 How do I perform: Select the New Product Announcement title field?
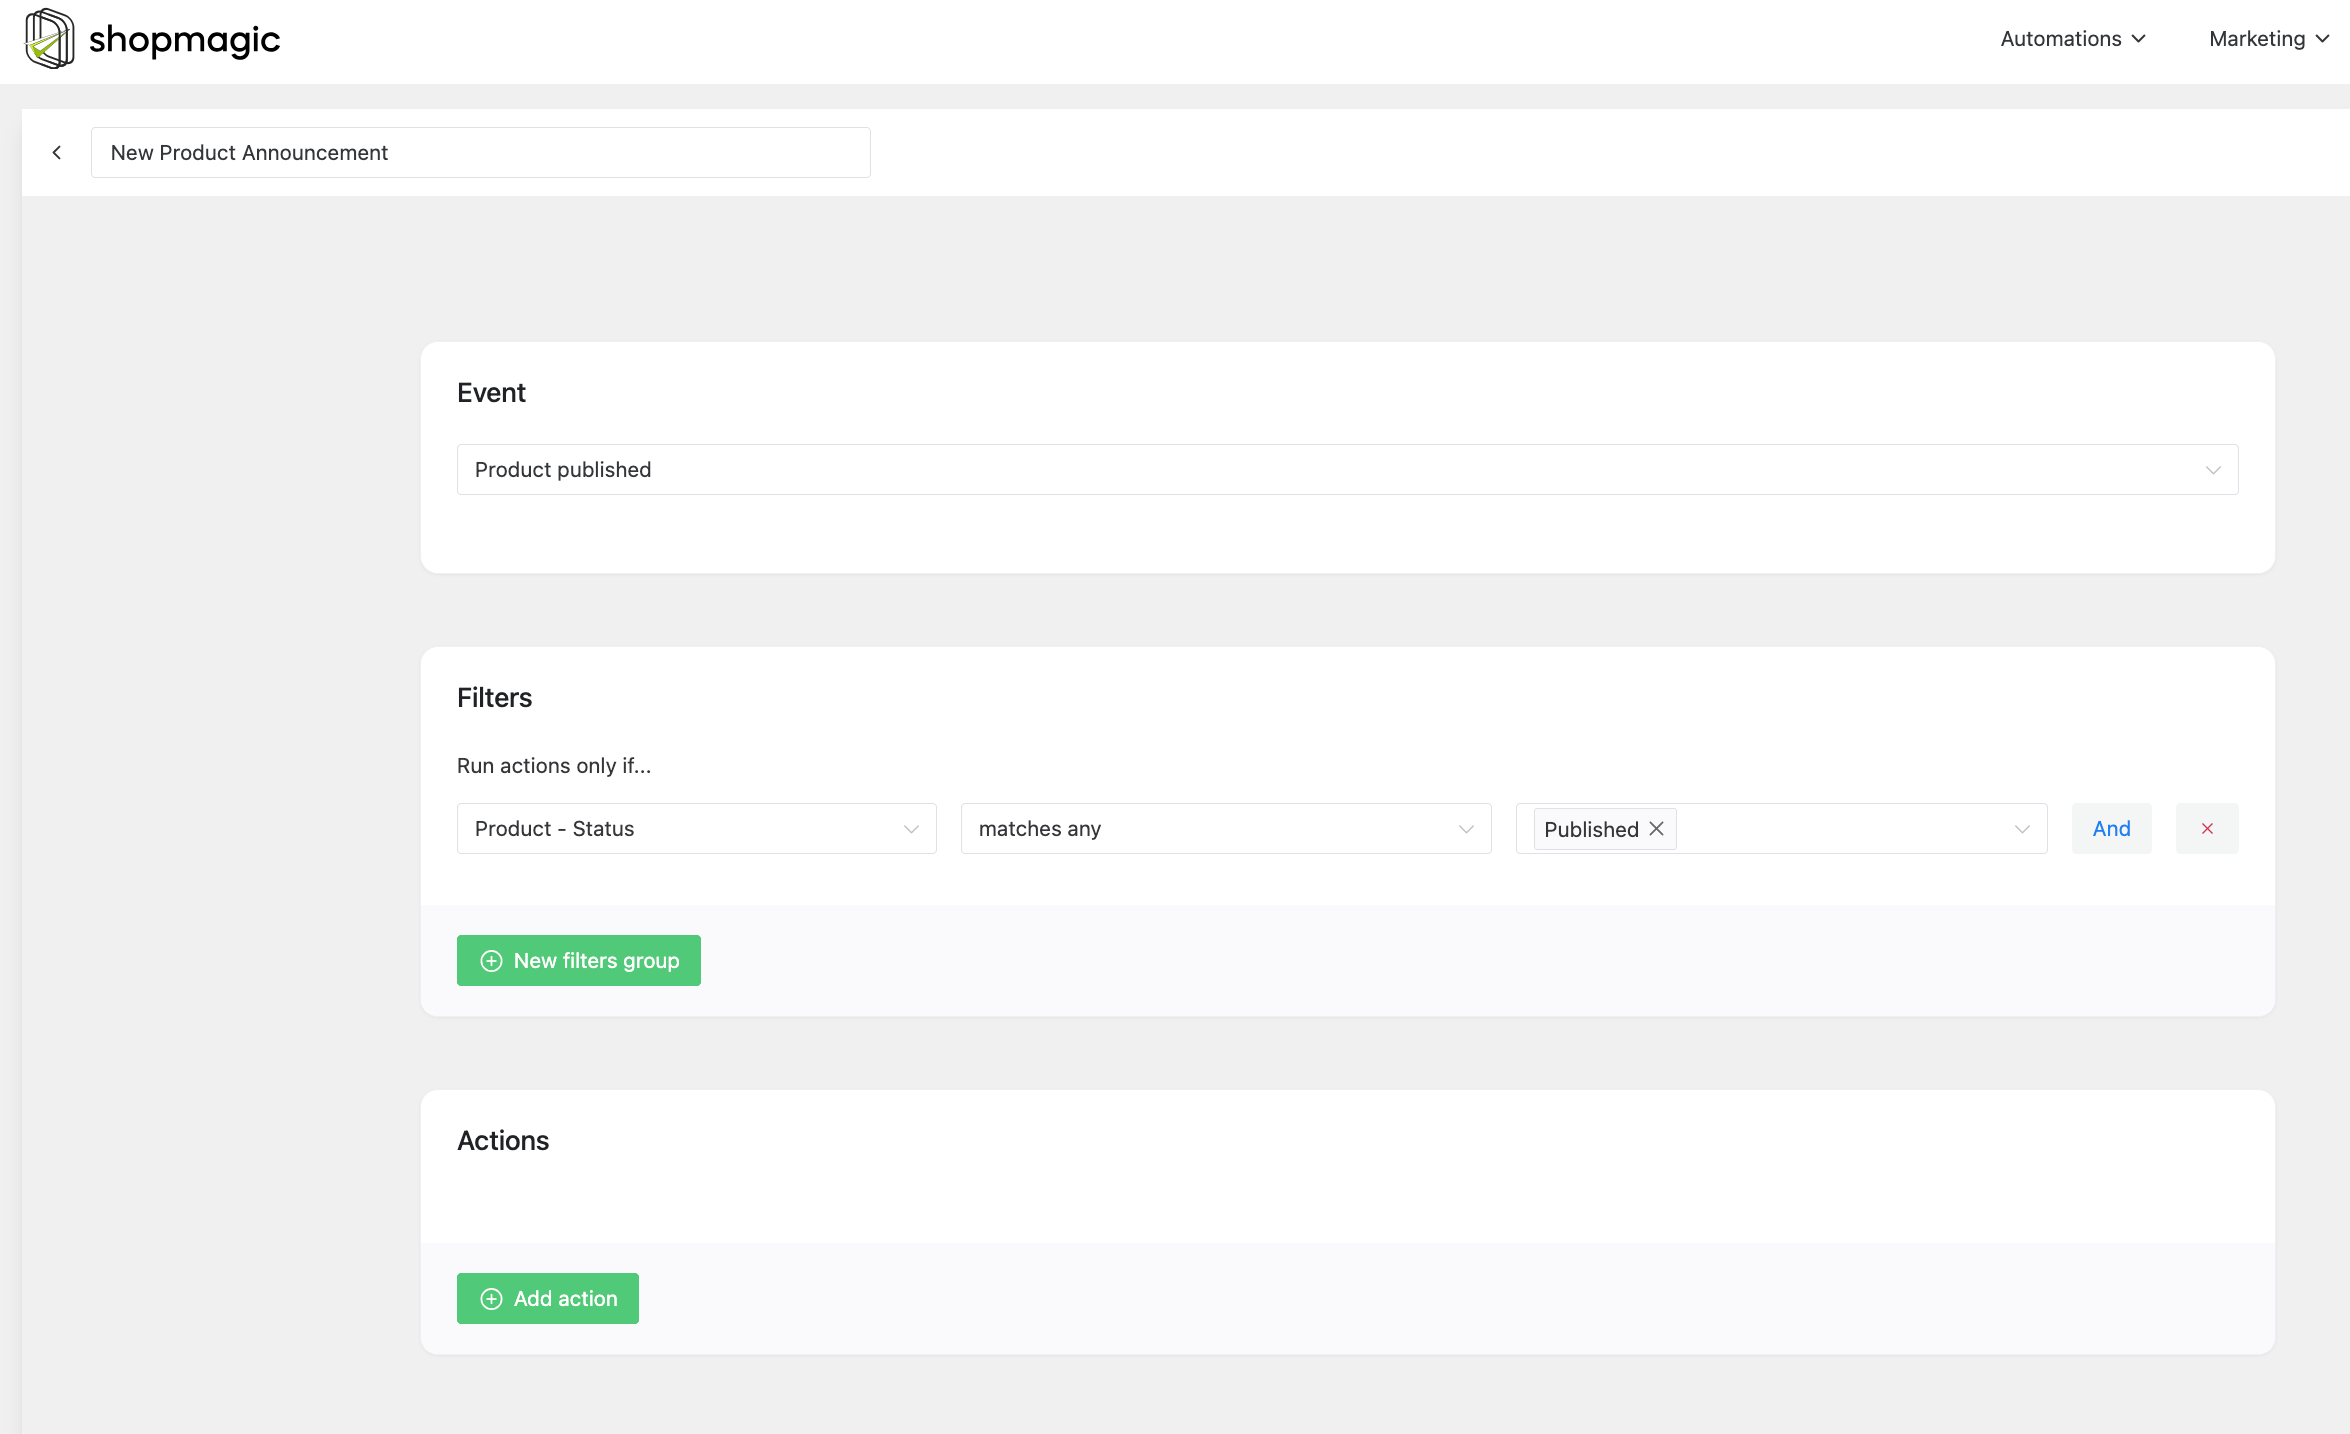[480, 152]
